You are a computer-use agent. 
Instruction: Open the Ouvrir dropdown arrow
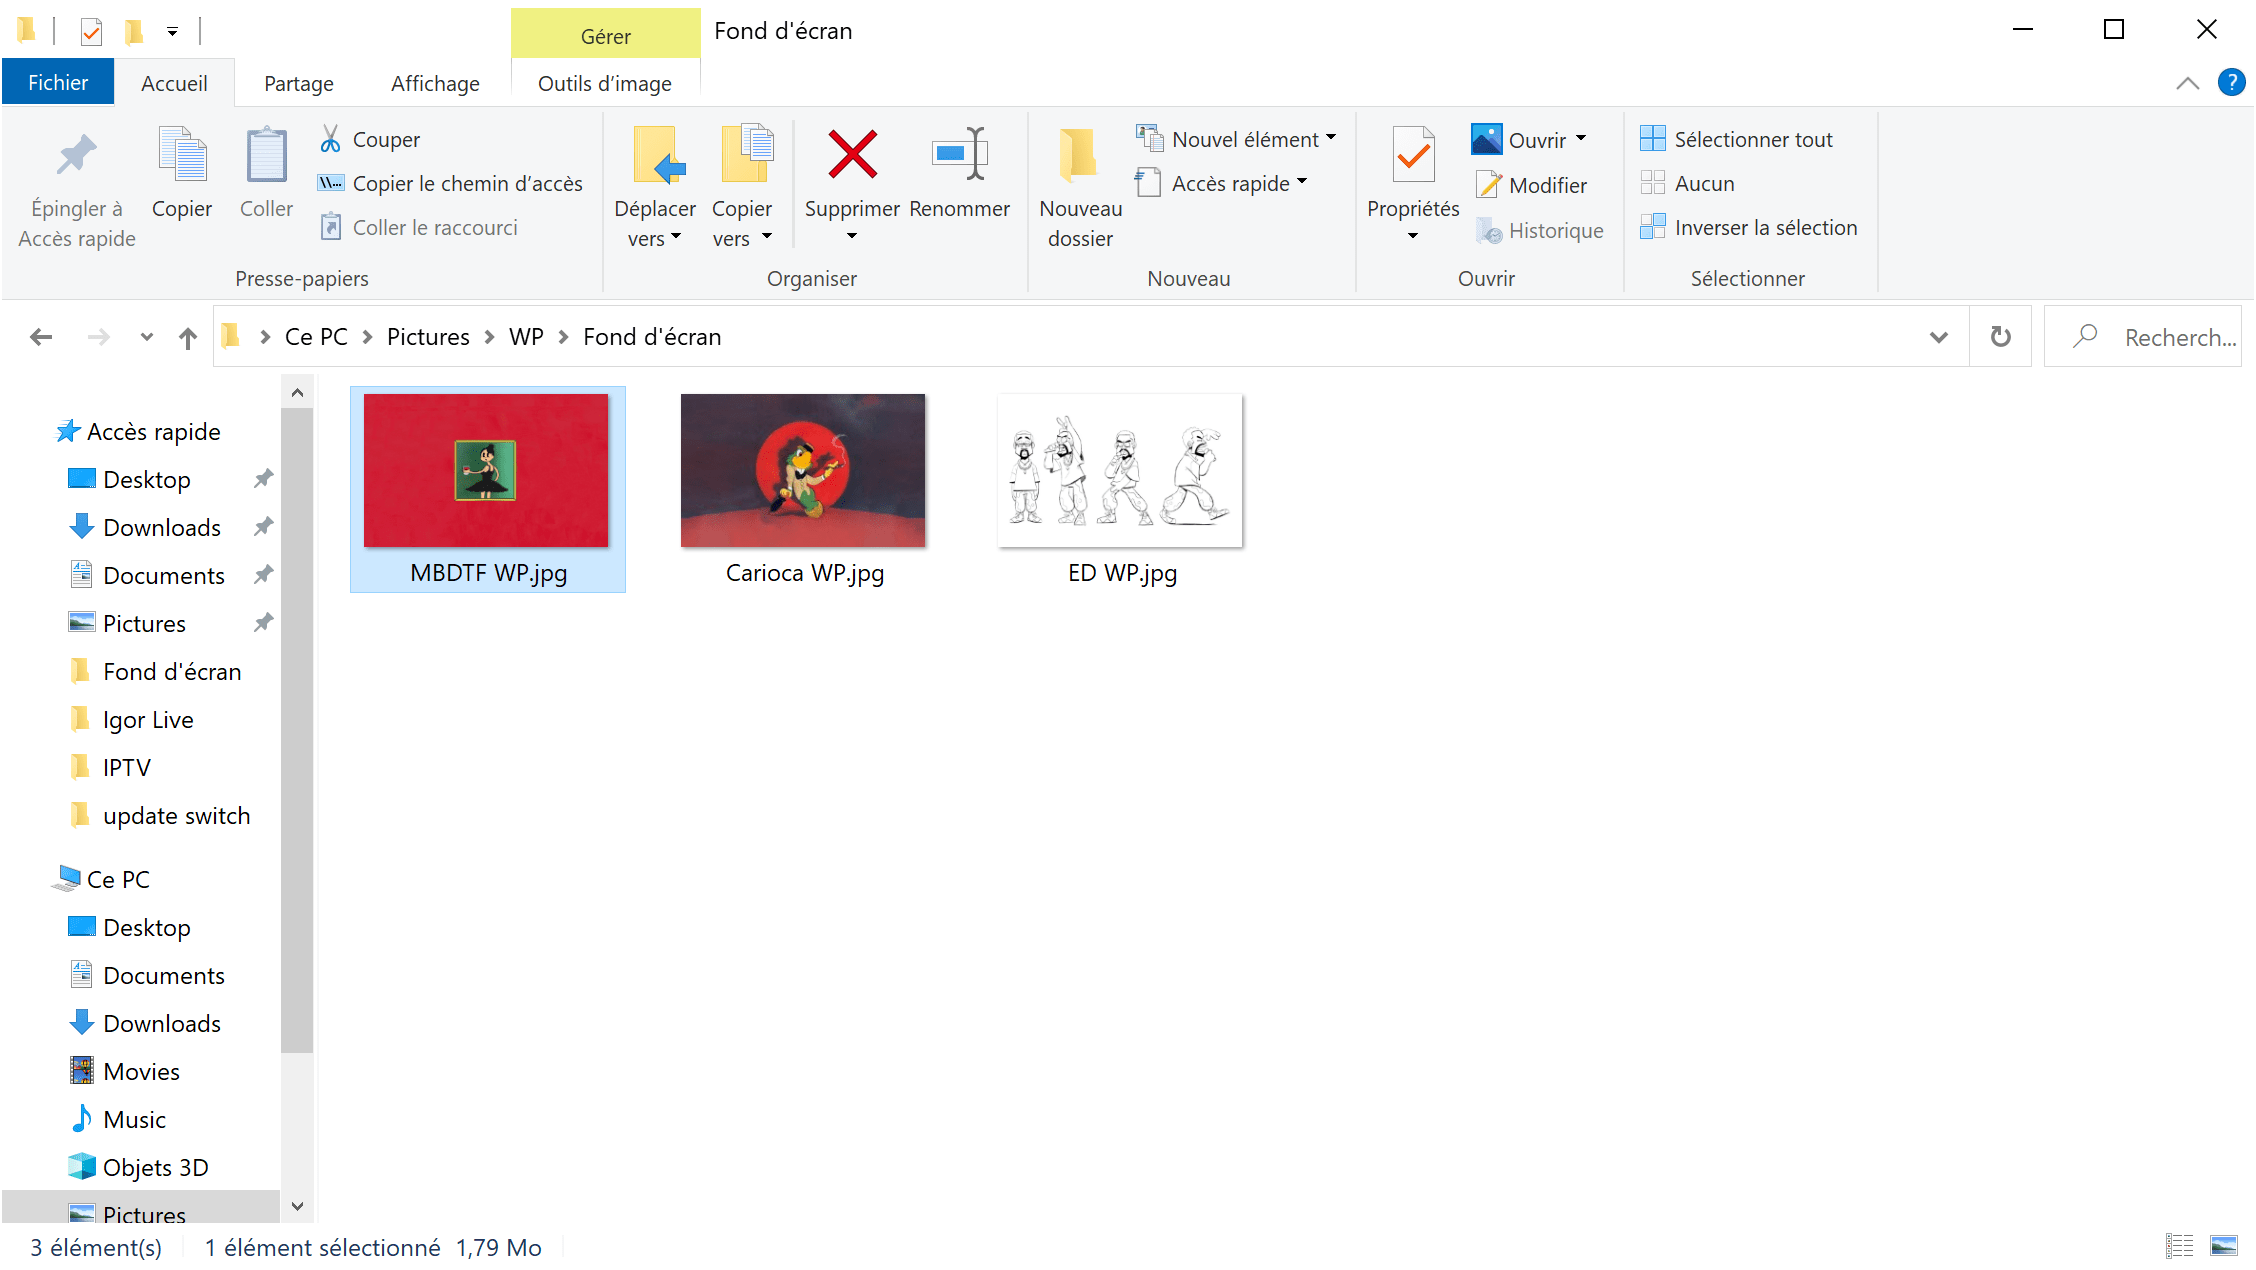(x=1583, y=139)
